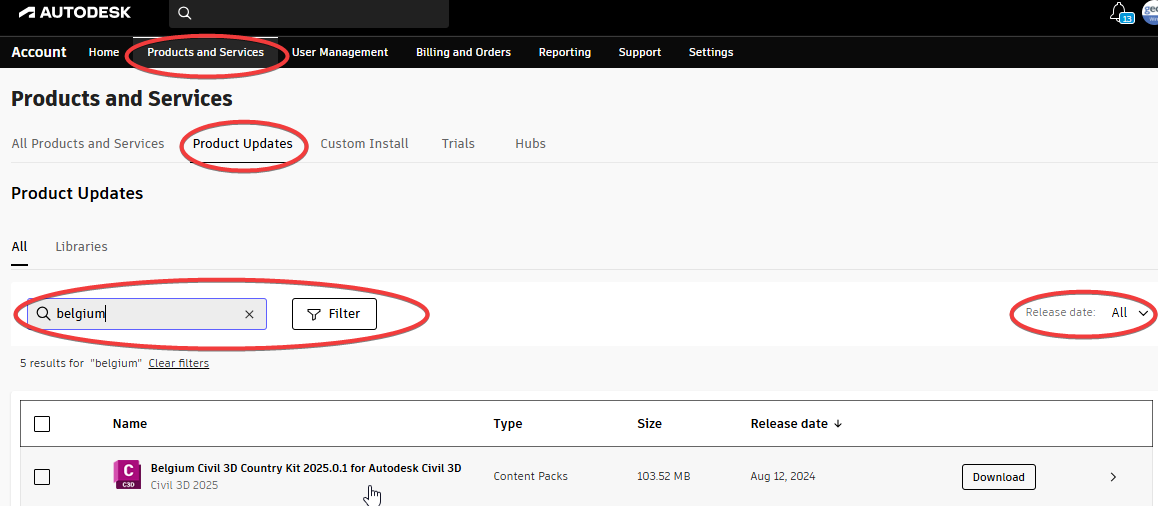
Task: Click the magnifier icon in belgium search field
Action: point(43,314)
